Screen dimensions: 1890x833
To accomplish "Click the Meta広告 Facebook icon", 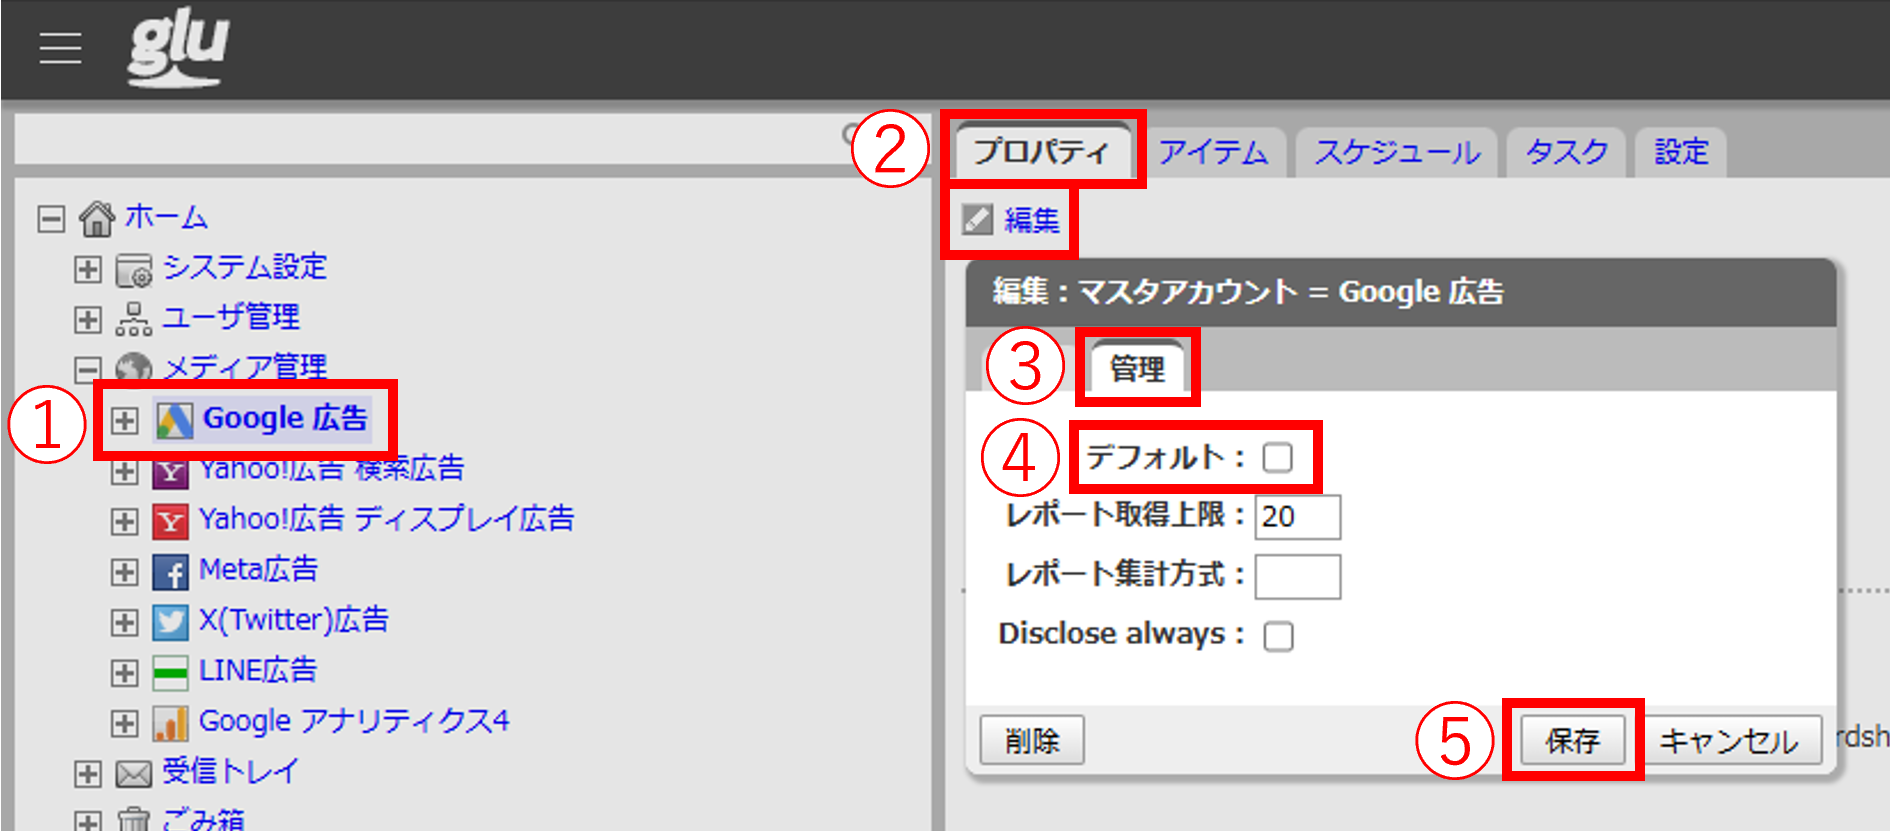I will [170, 571].
